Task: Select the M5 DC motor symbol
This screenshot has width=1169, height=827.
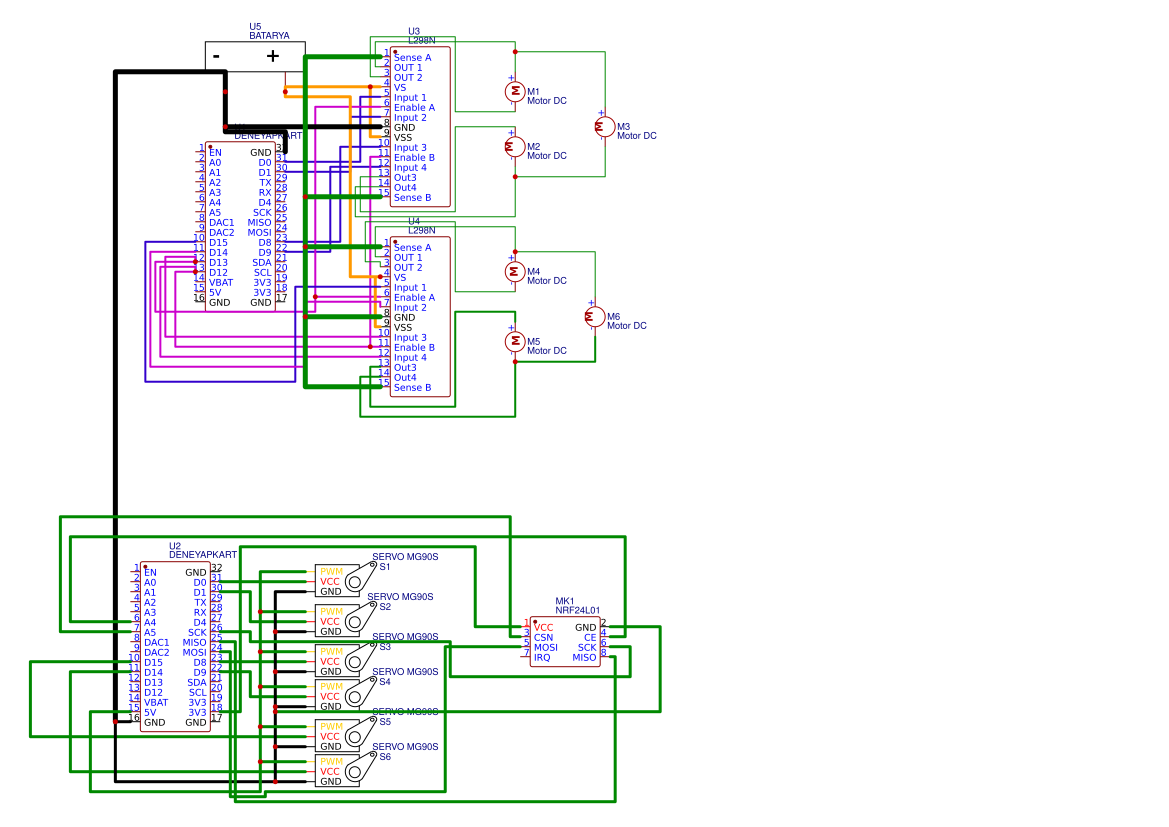Action: pyautogui.click(x=514, y=342)
